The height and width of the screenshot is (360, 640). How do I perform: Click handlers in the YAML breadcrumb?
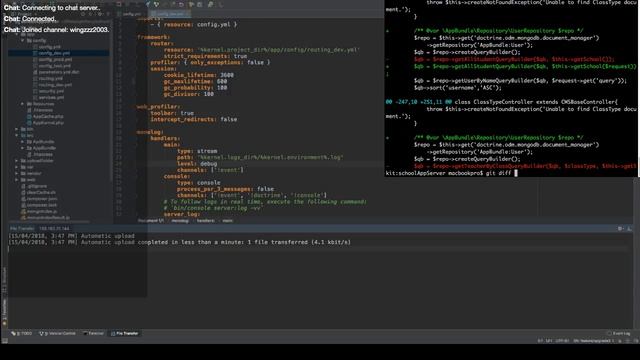click(205, 221)
